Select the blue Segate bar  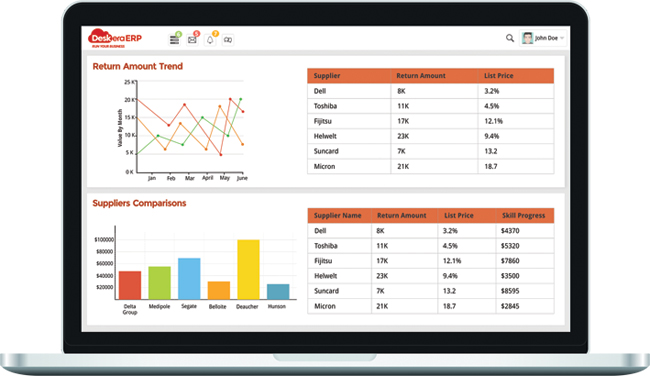click(x=189, y=279)
